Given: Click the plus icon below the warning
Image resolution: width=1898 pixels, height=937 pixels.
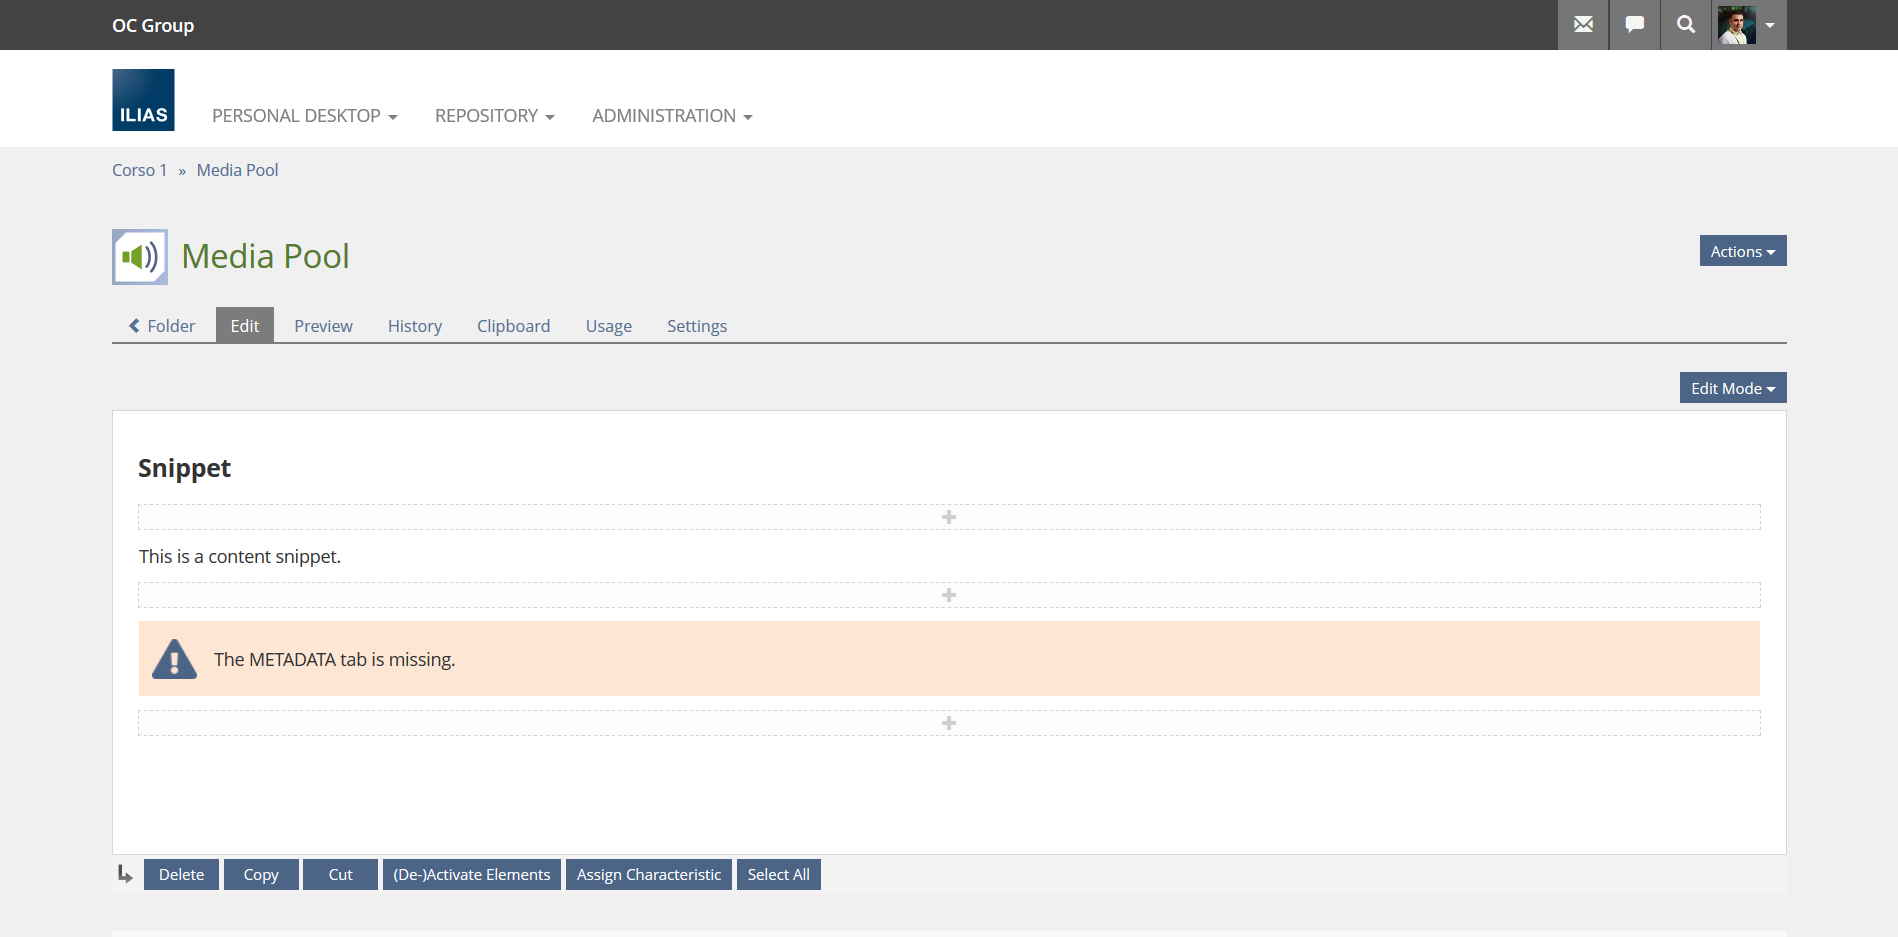Looking at the screenshot, I should point(949,723).
